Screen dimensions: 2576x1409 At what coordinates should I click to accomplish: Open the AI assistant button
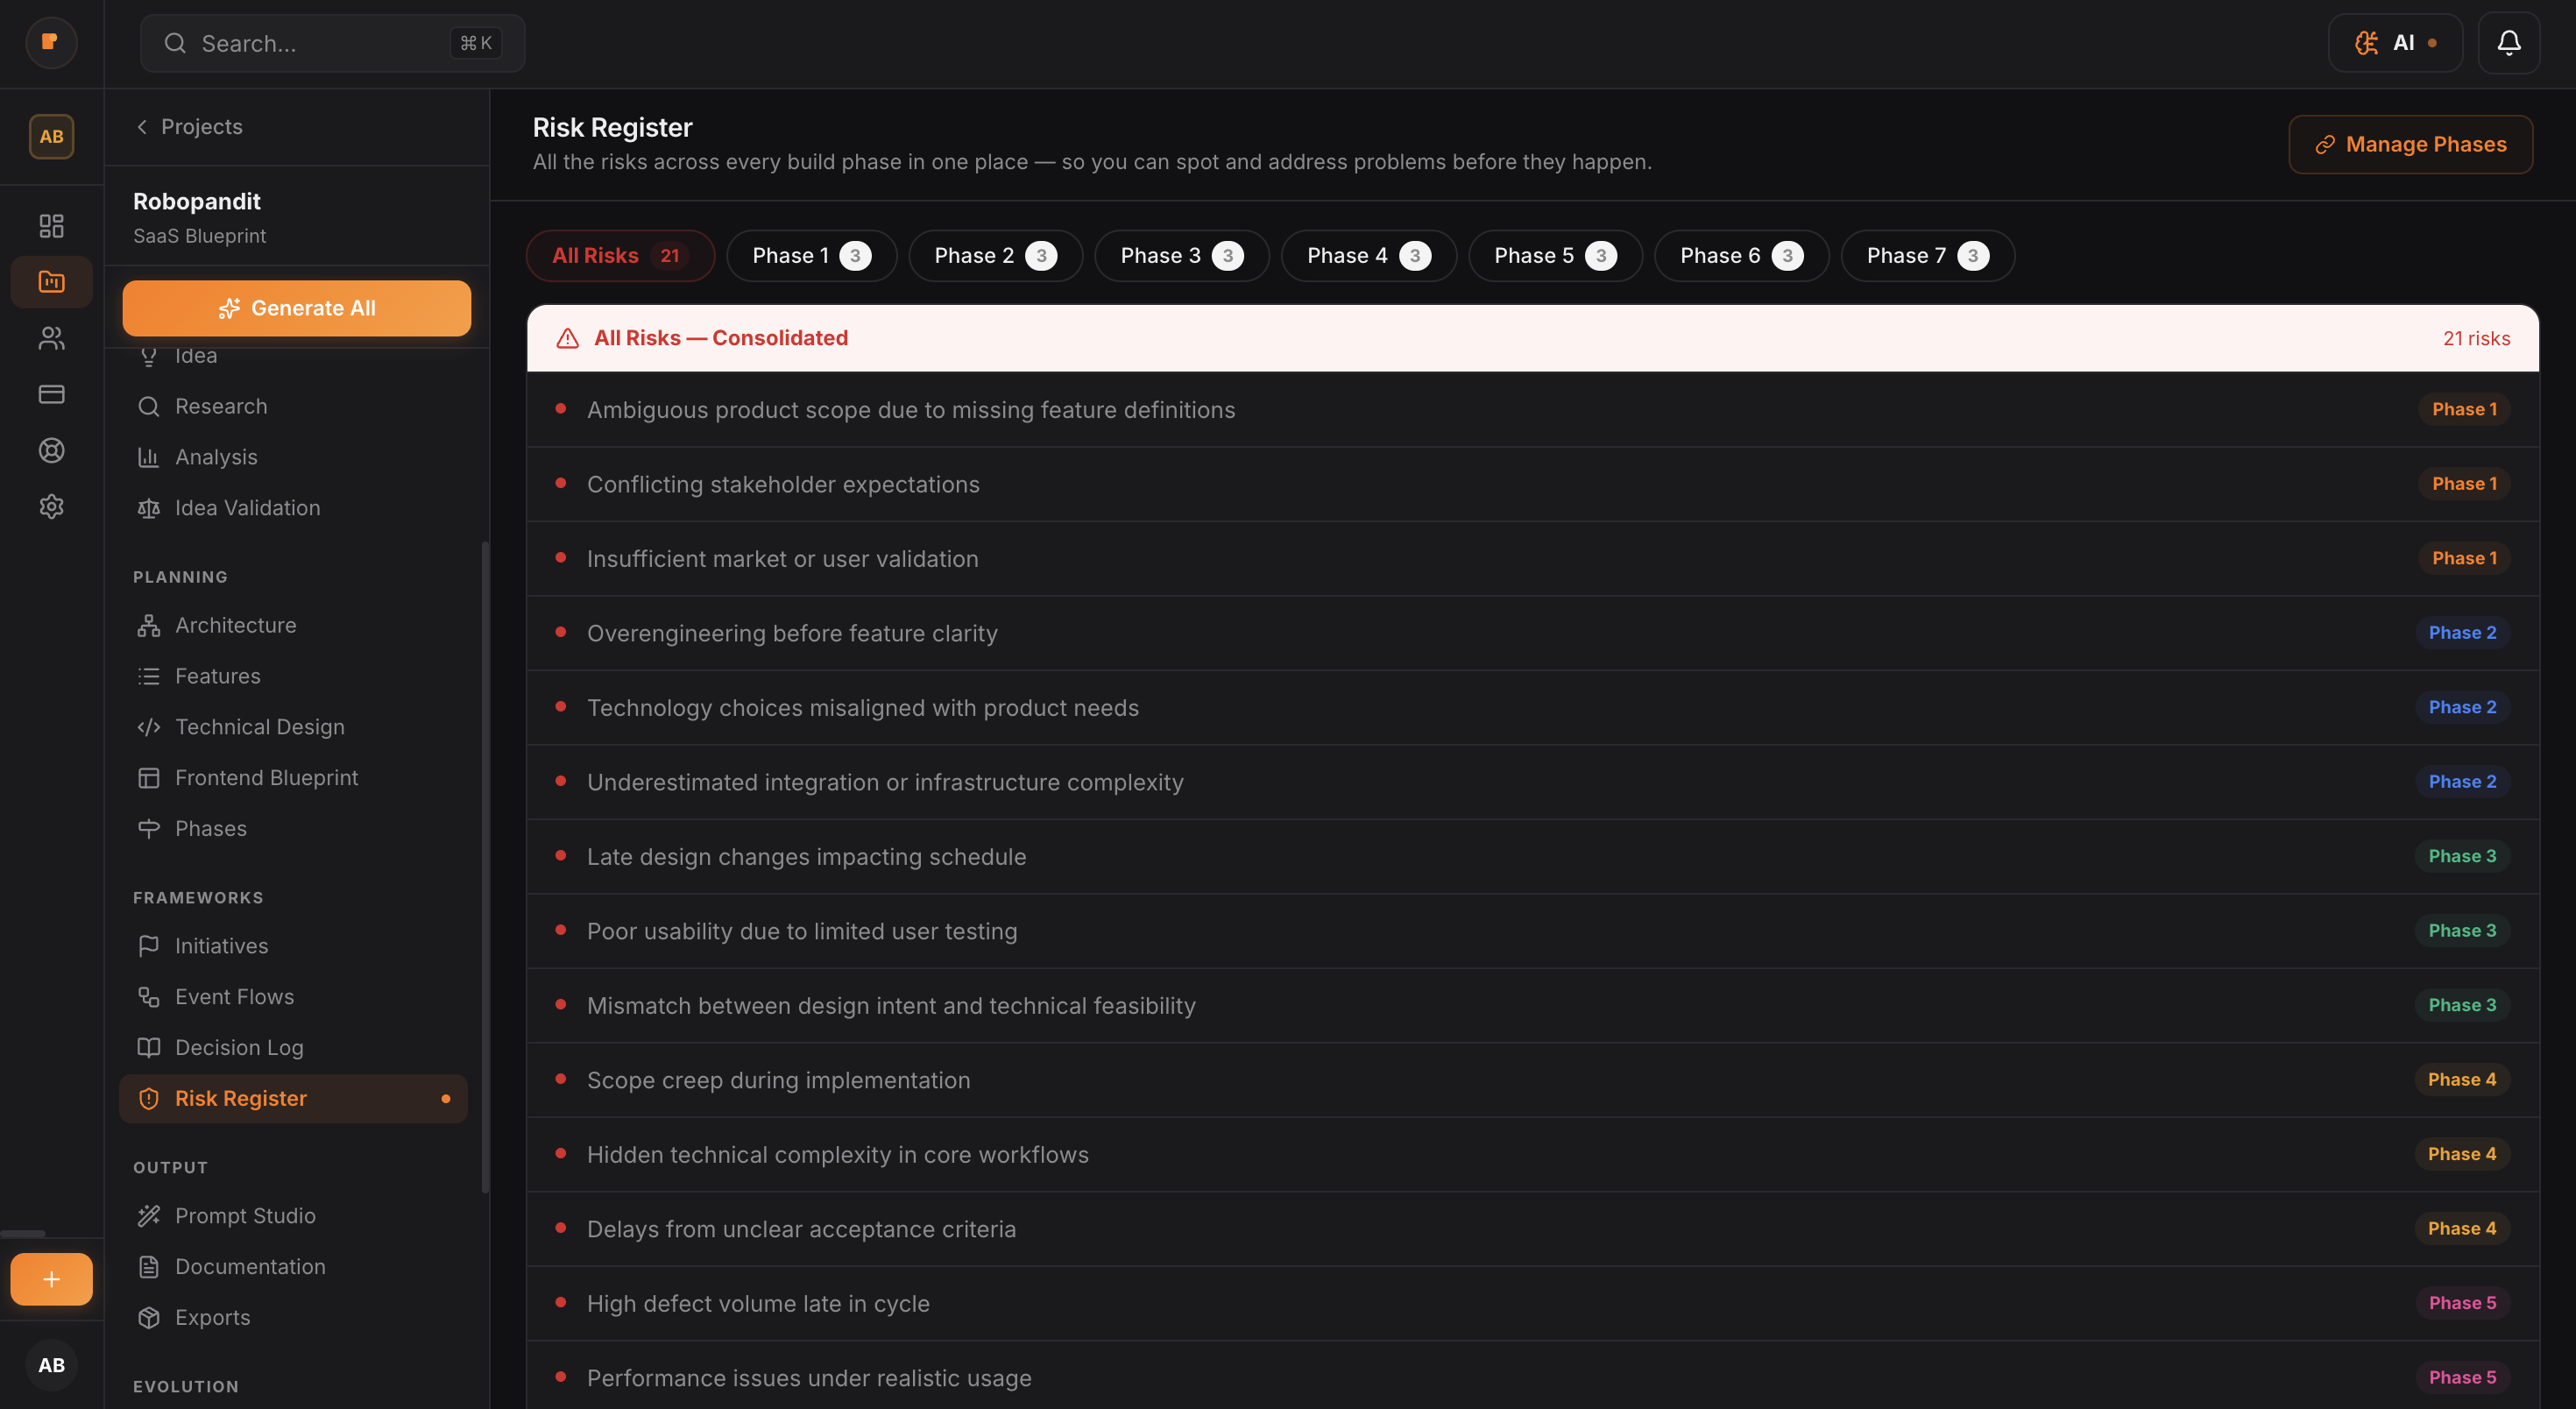click(2396, 42)
